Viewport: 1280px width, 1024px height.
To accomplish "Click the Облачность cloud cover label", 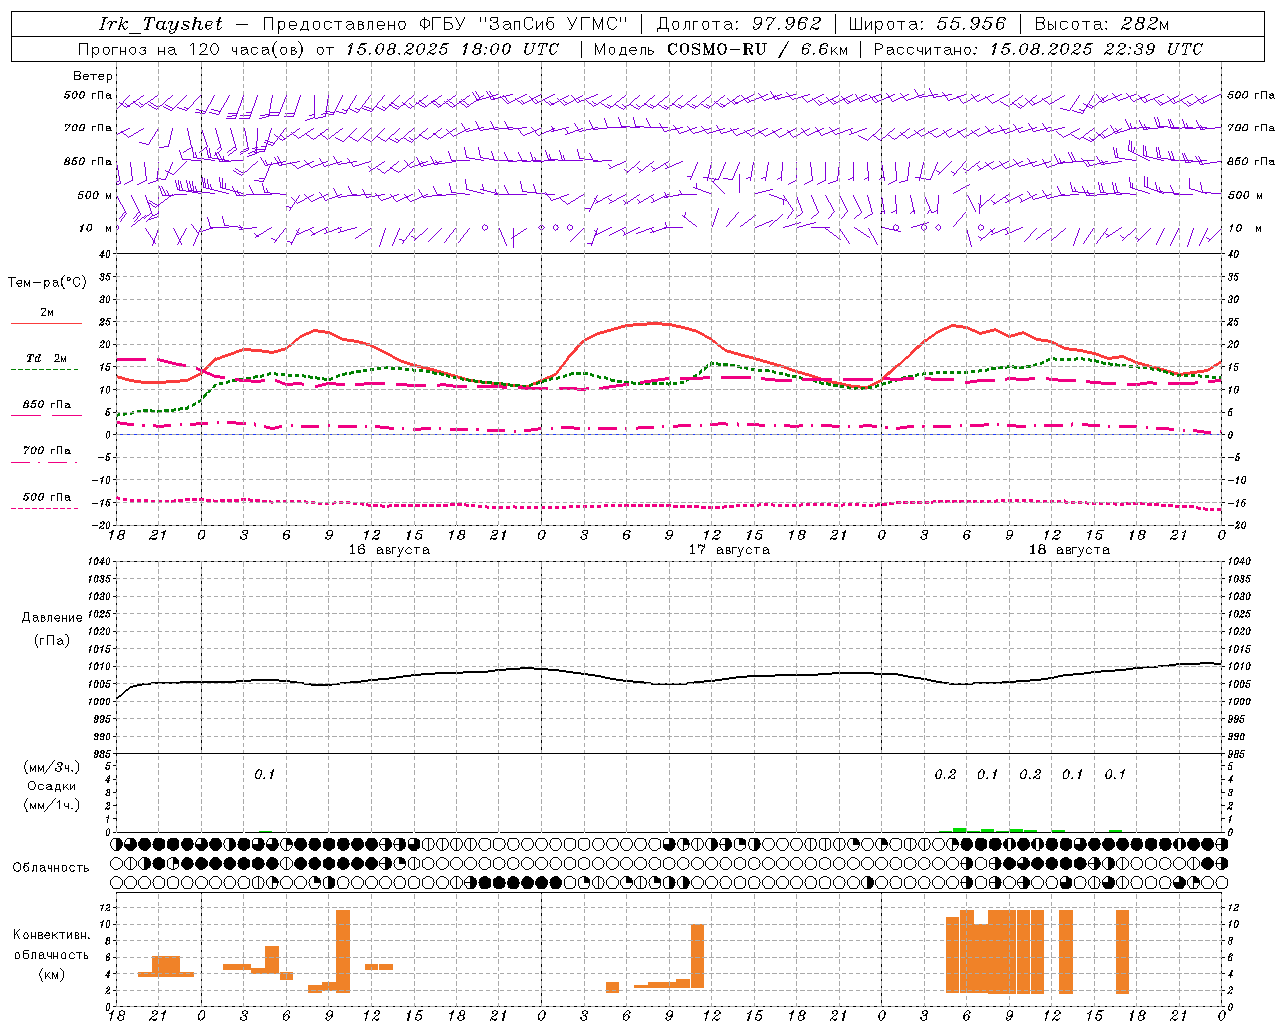I will [x=51, y=867].
